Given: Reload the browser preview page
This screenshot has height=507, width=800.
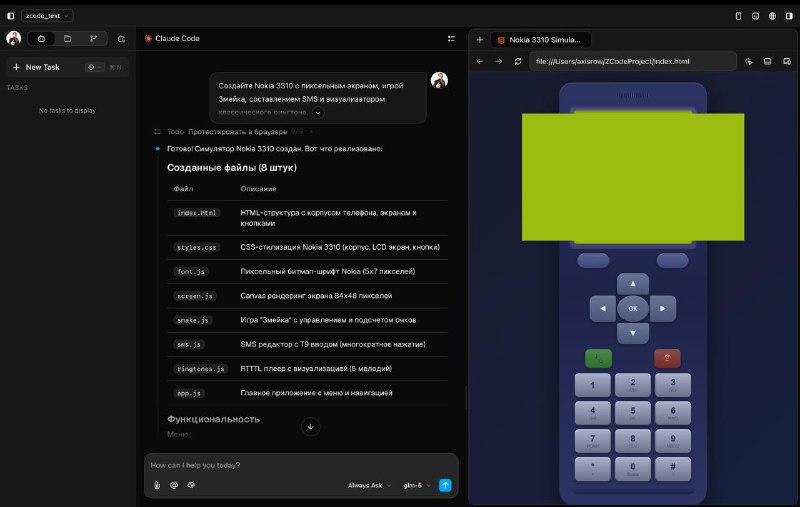Looking at the screenshot, I should [517, 61].
